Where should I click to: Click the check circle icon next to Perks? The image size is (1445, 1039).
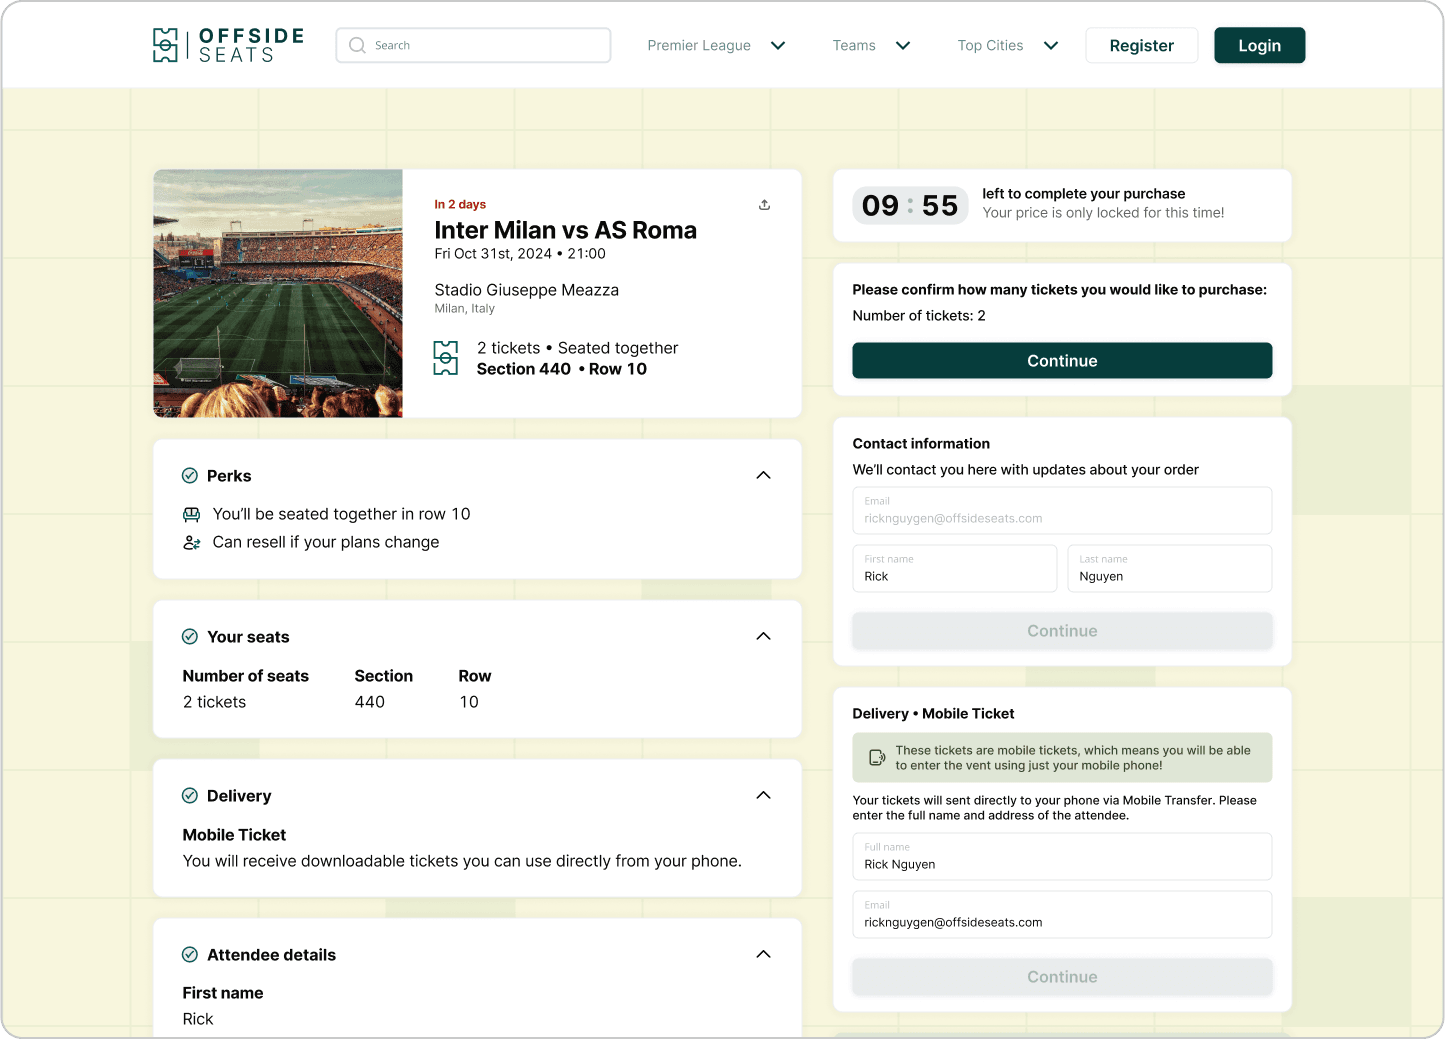(189, 476)
